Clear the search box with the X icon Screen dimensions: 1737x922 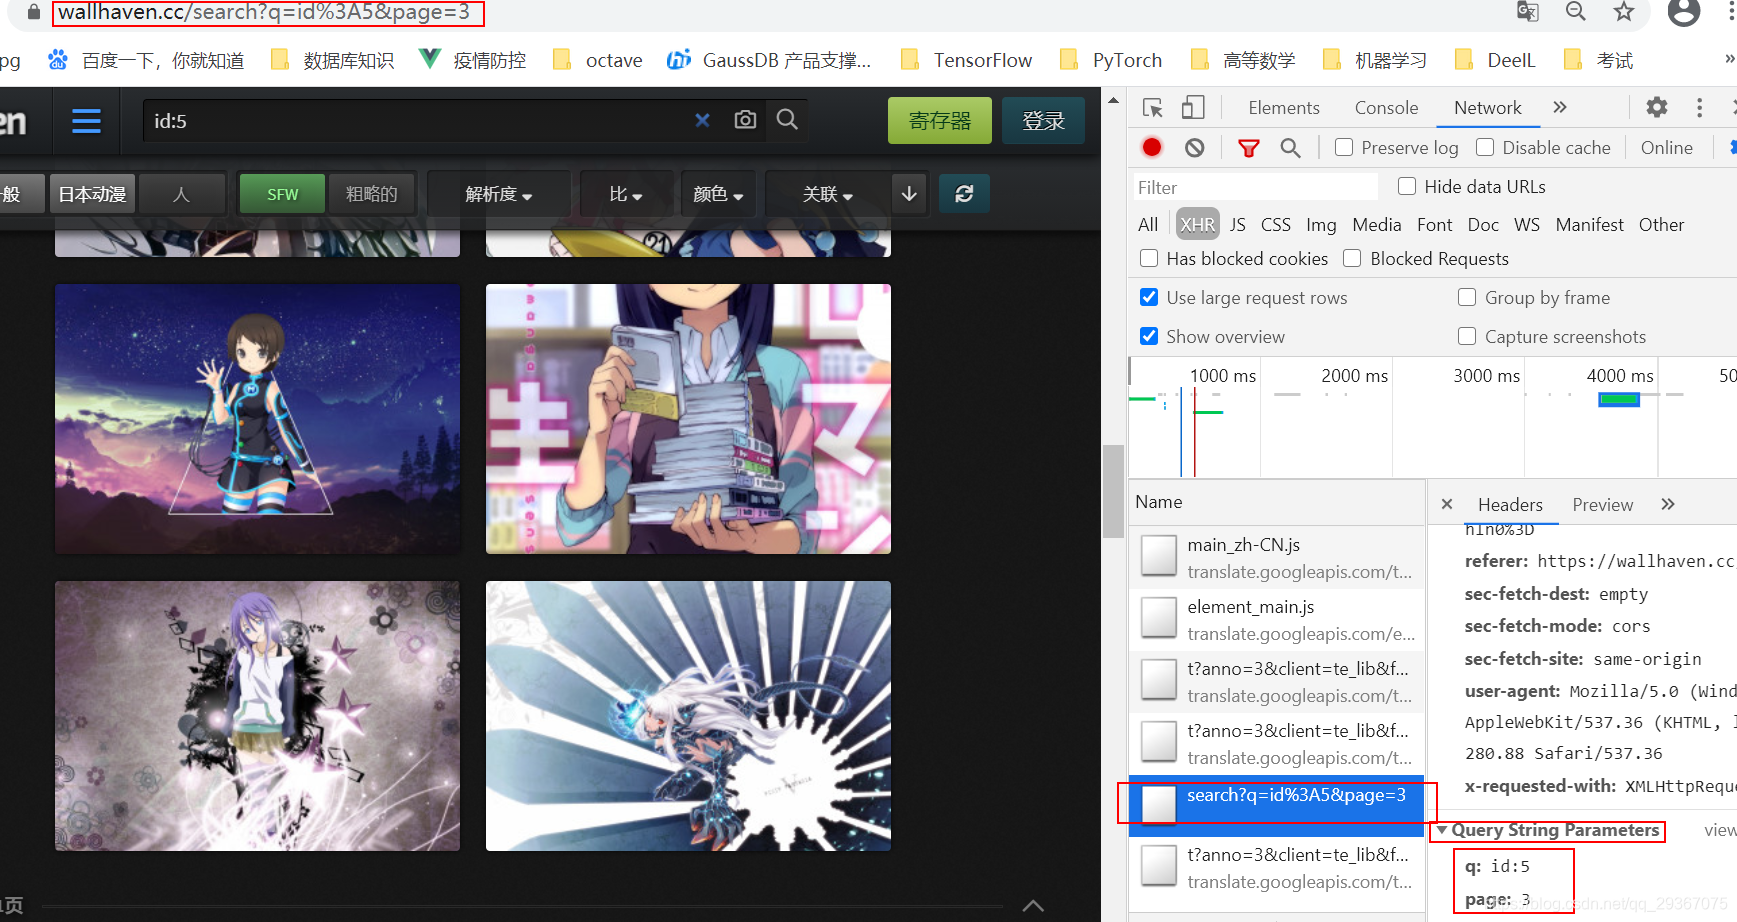point(702,120)
